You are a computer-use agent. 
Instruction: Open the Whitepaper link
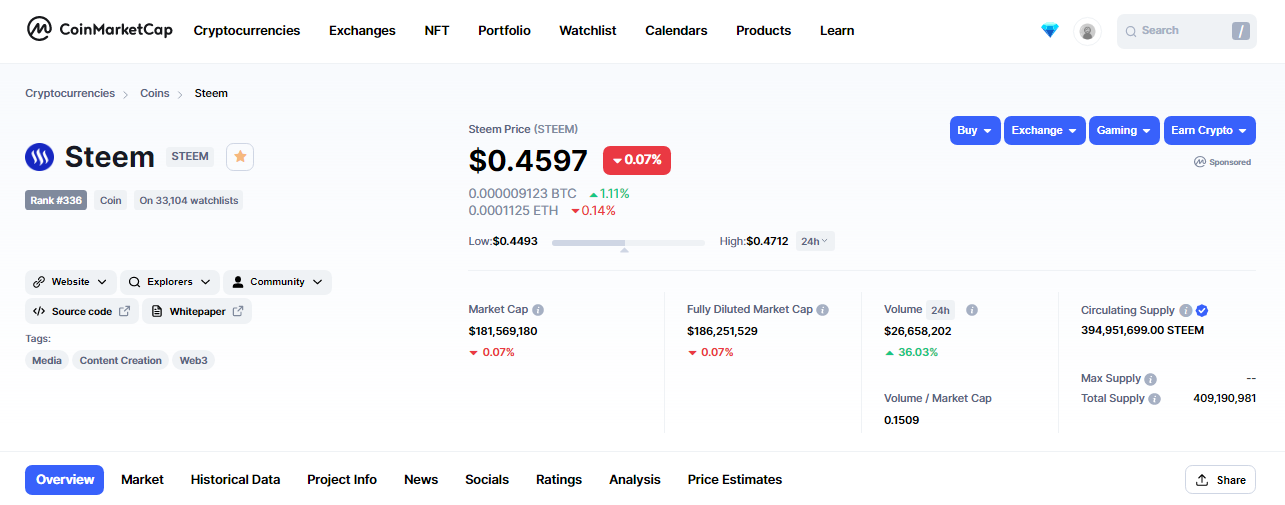(x=197, y=311)
